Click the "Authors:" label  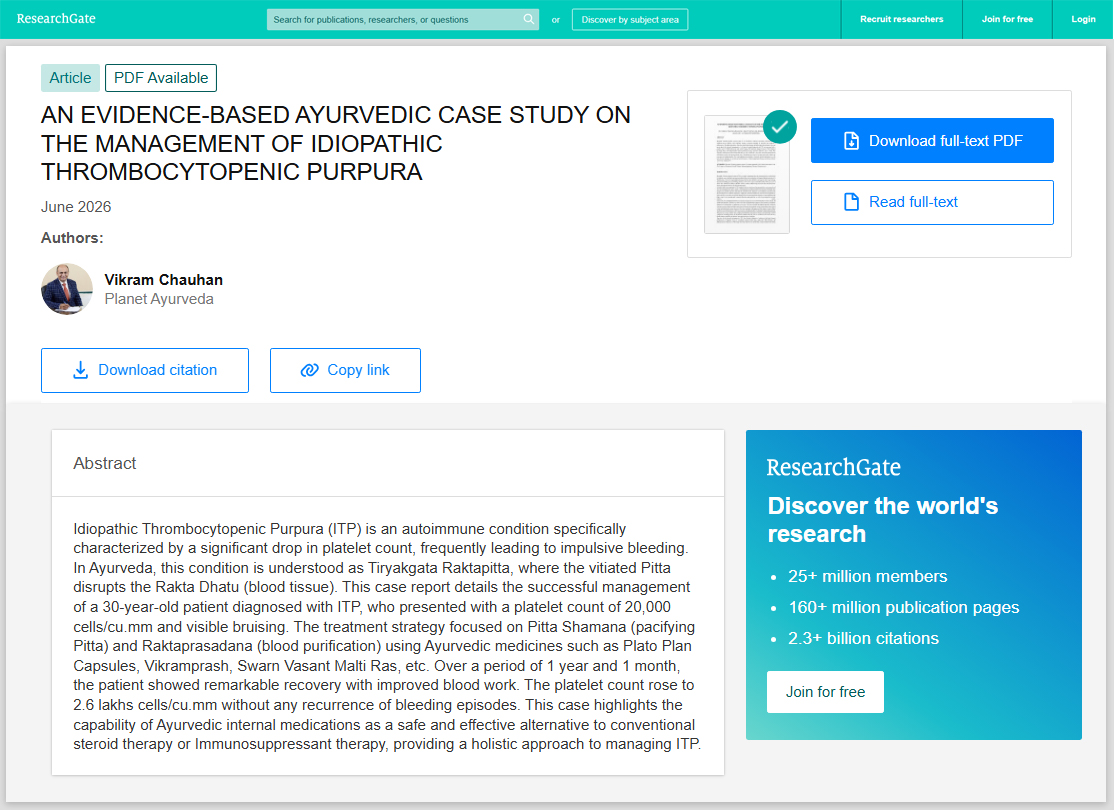(x=72, y=238)
